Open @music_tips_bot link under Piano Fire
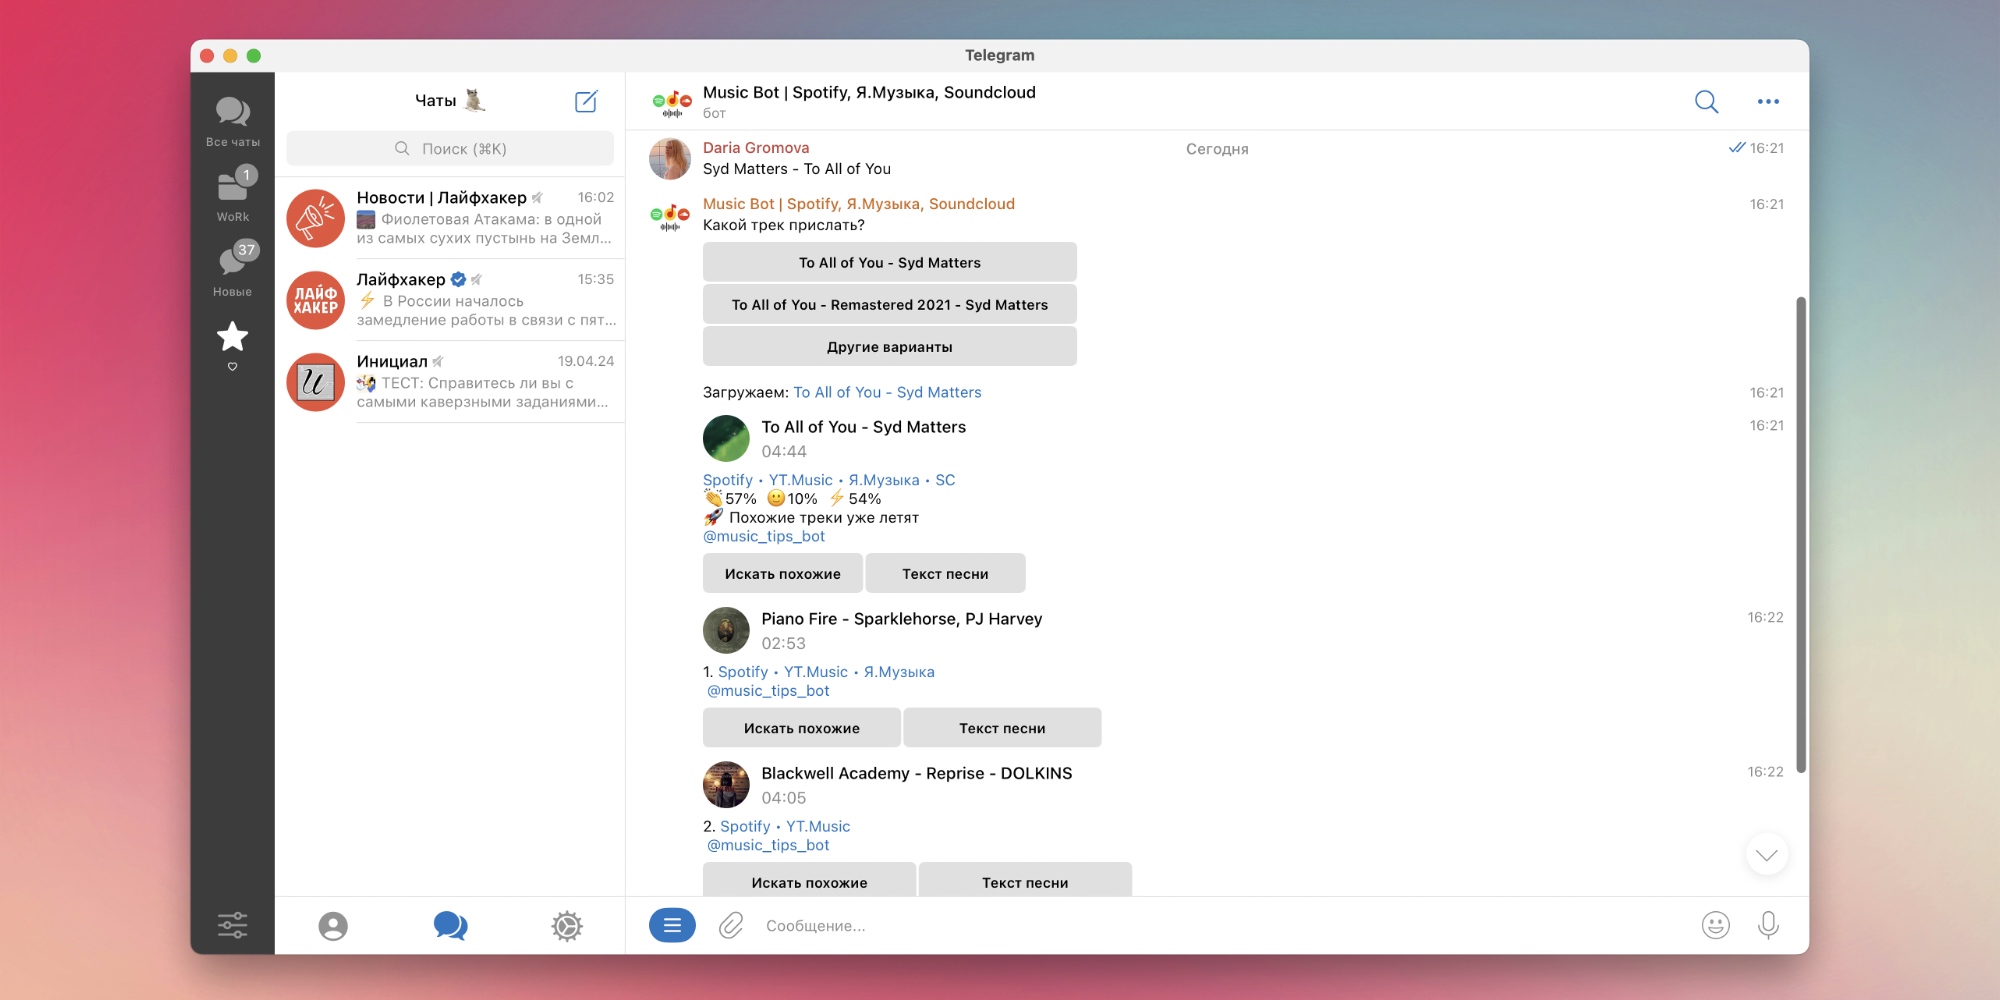This screenshot has width=2000, height=1000. [x=768, y=691]
